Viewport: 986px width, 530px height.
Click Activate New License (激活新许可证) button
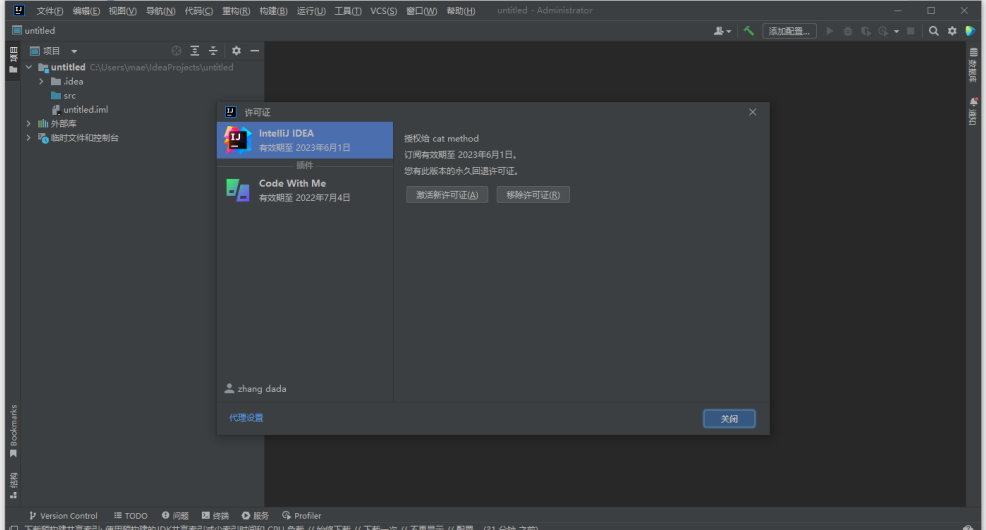coord(446,195)
